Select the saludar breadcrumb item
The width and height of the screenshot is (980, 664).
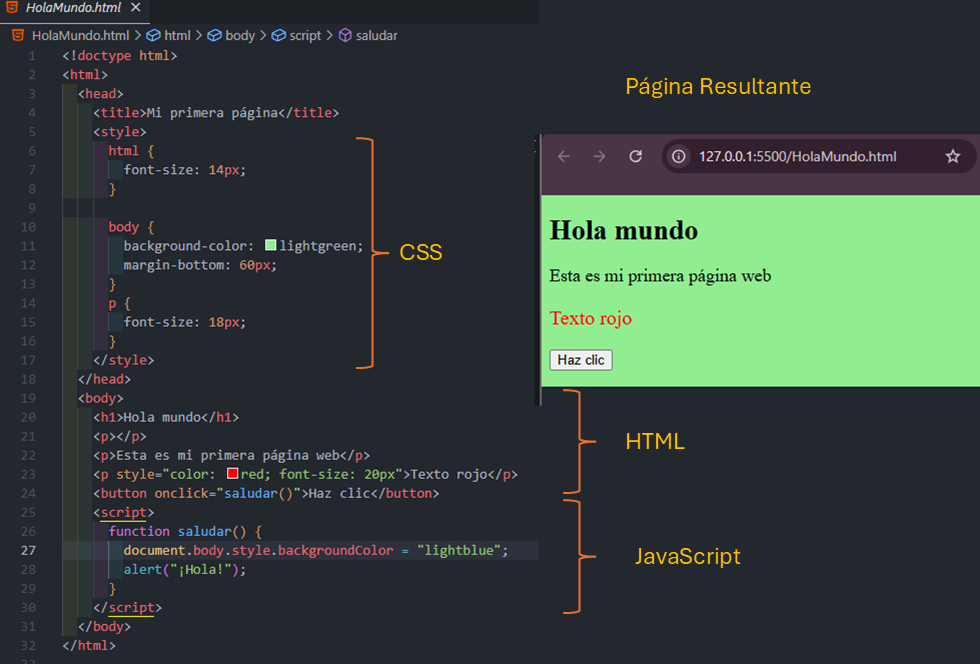(376, 35)
